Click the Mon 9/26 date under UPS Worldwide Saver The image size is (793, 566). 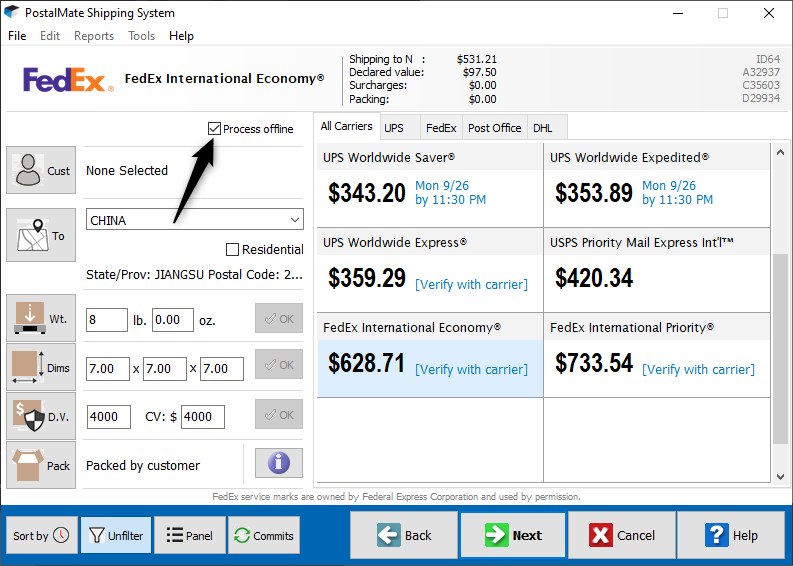point(442,186)
